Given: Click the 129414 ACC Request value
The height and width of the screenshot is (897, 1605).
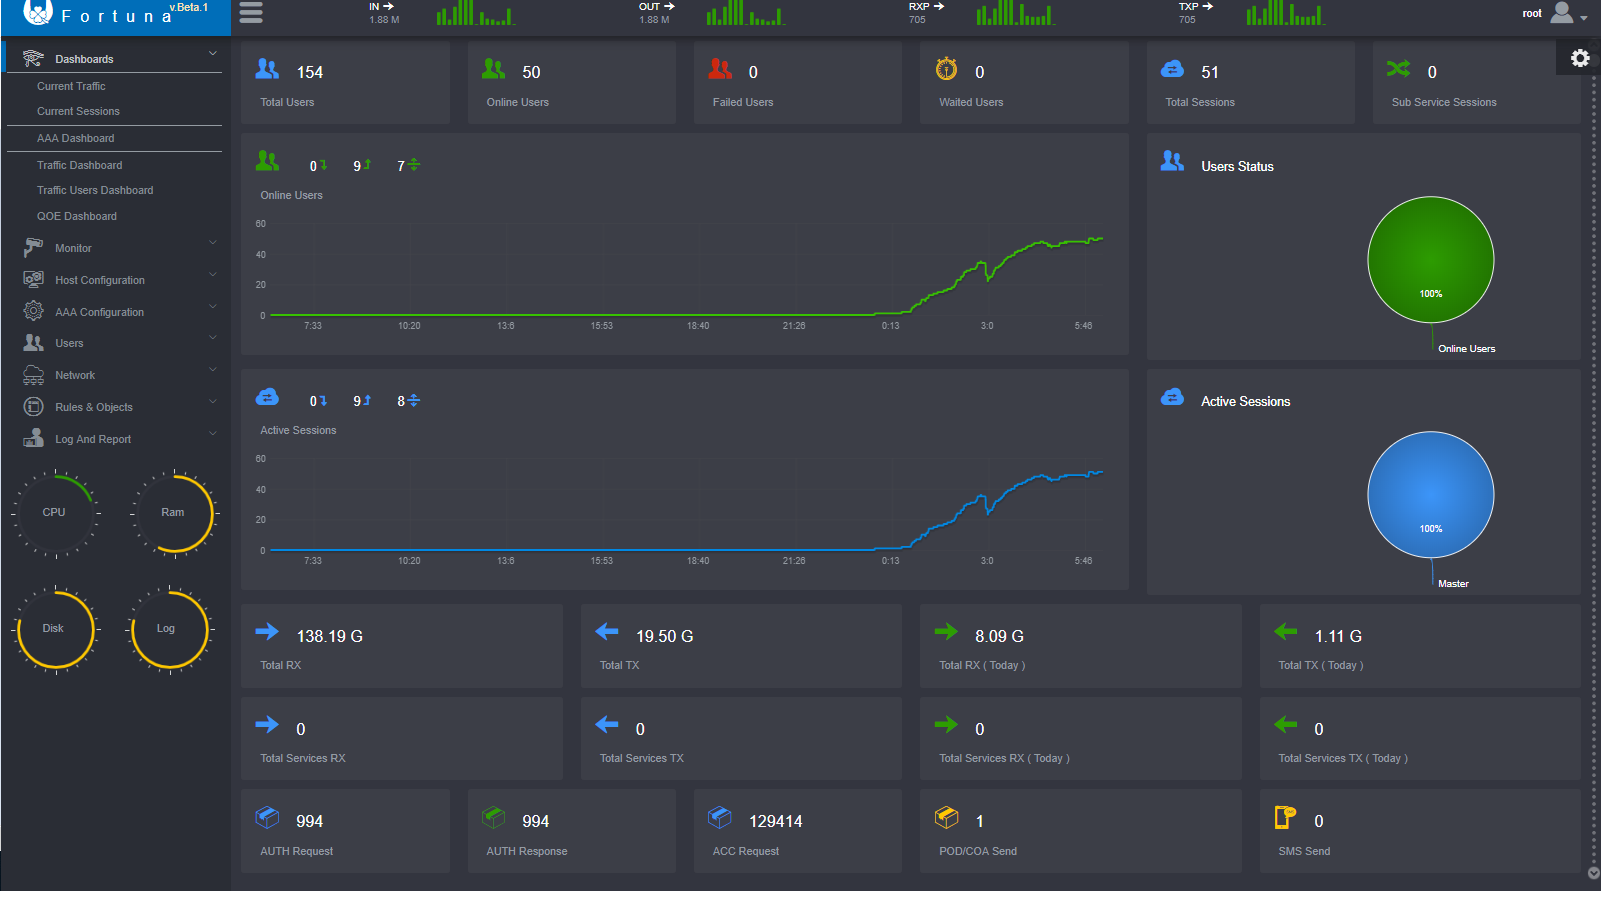Looking at the screenshot, I should point(776,821).
